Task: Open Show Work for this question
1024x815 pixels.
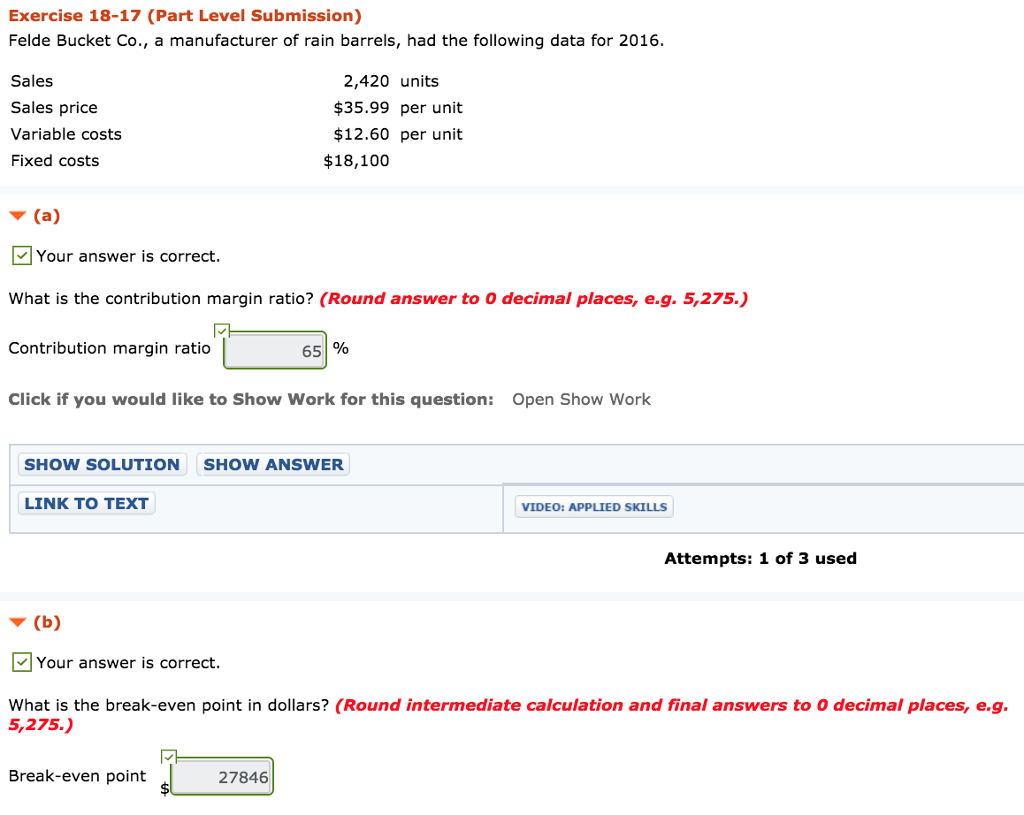Action: [x=581, y=399]
